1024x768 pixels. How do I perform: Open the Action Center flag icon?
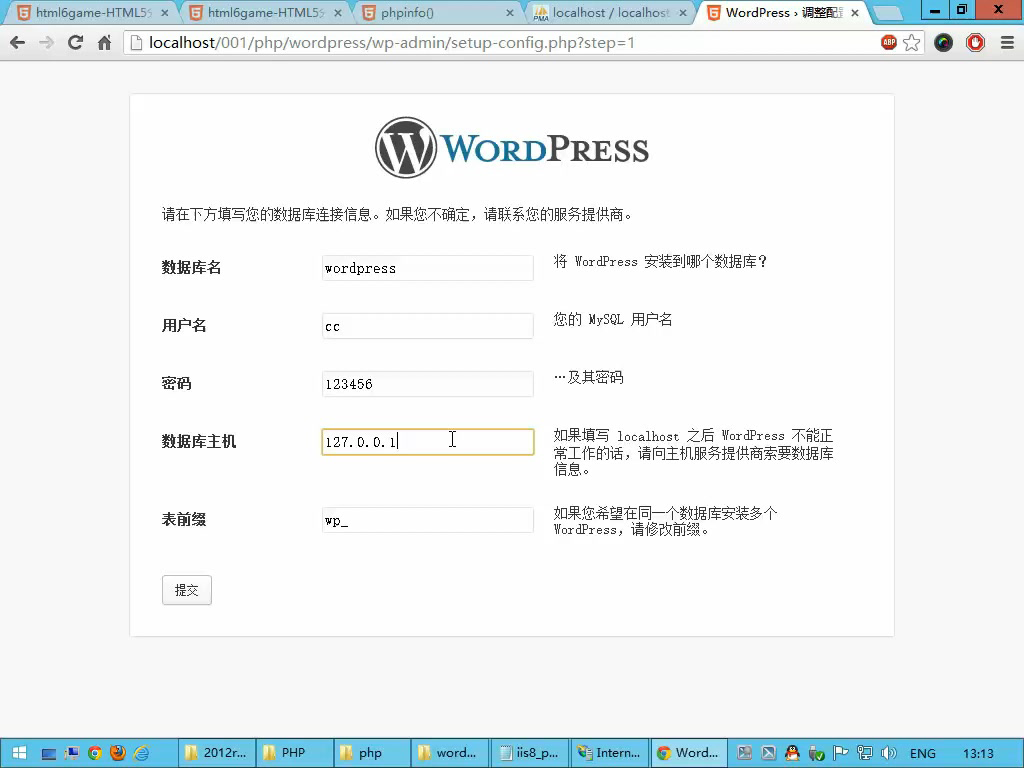tap(840, 753)
